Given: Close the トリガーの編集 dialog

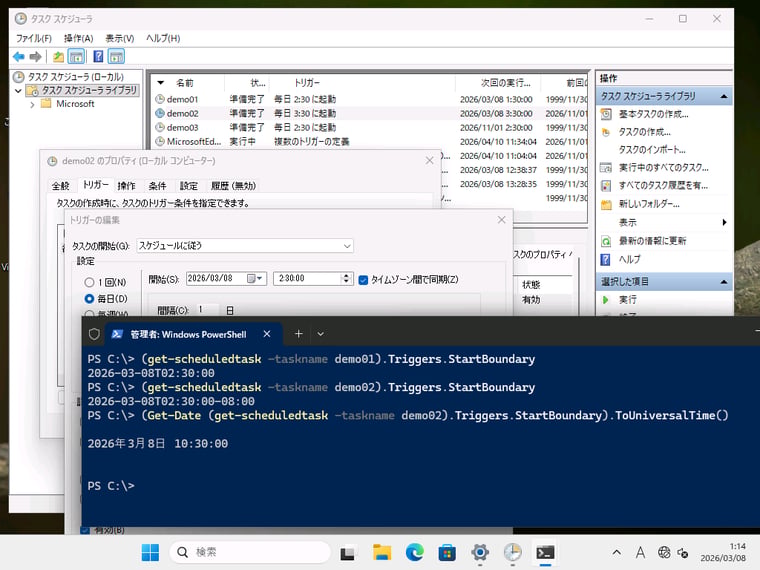Looking at the screenshot, I should 502,220.
